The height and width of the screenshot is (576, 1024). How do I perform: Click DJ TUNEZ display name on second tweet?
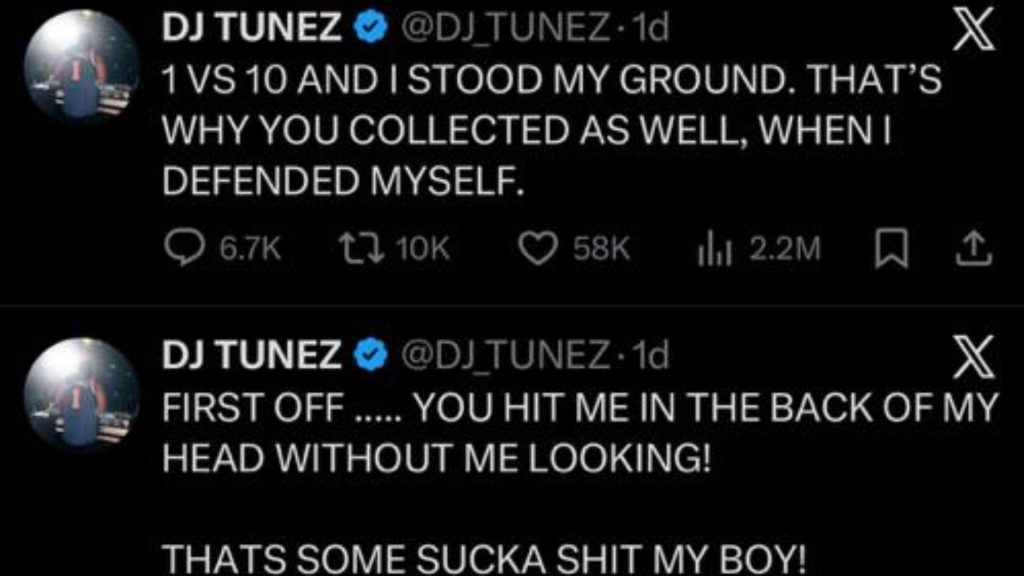point(252,354)
